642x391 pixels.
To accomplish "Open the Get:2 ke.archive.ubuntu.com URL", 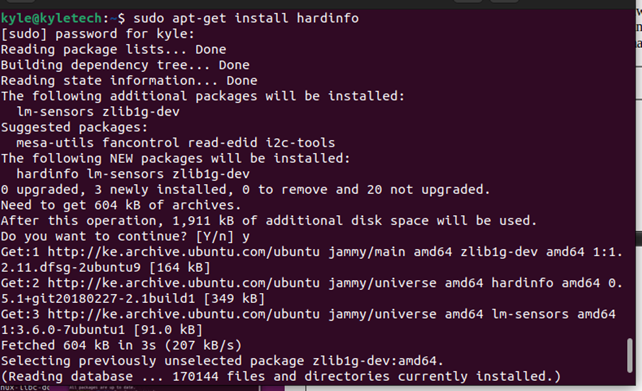I will [183, 283].
